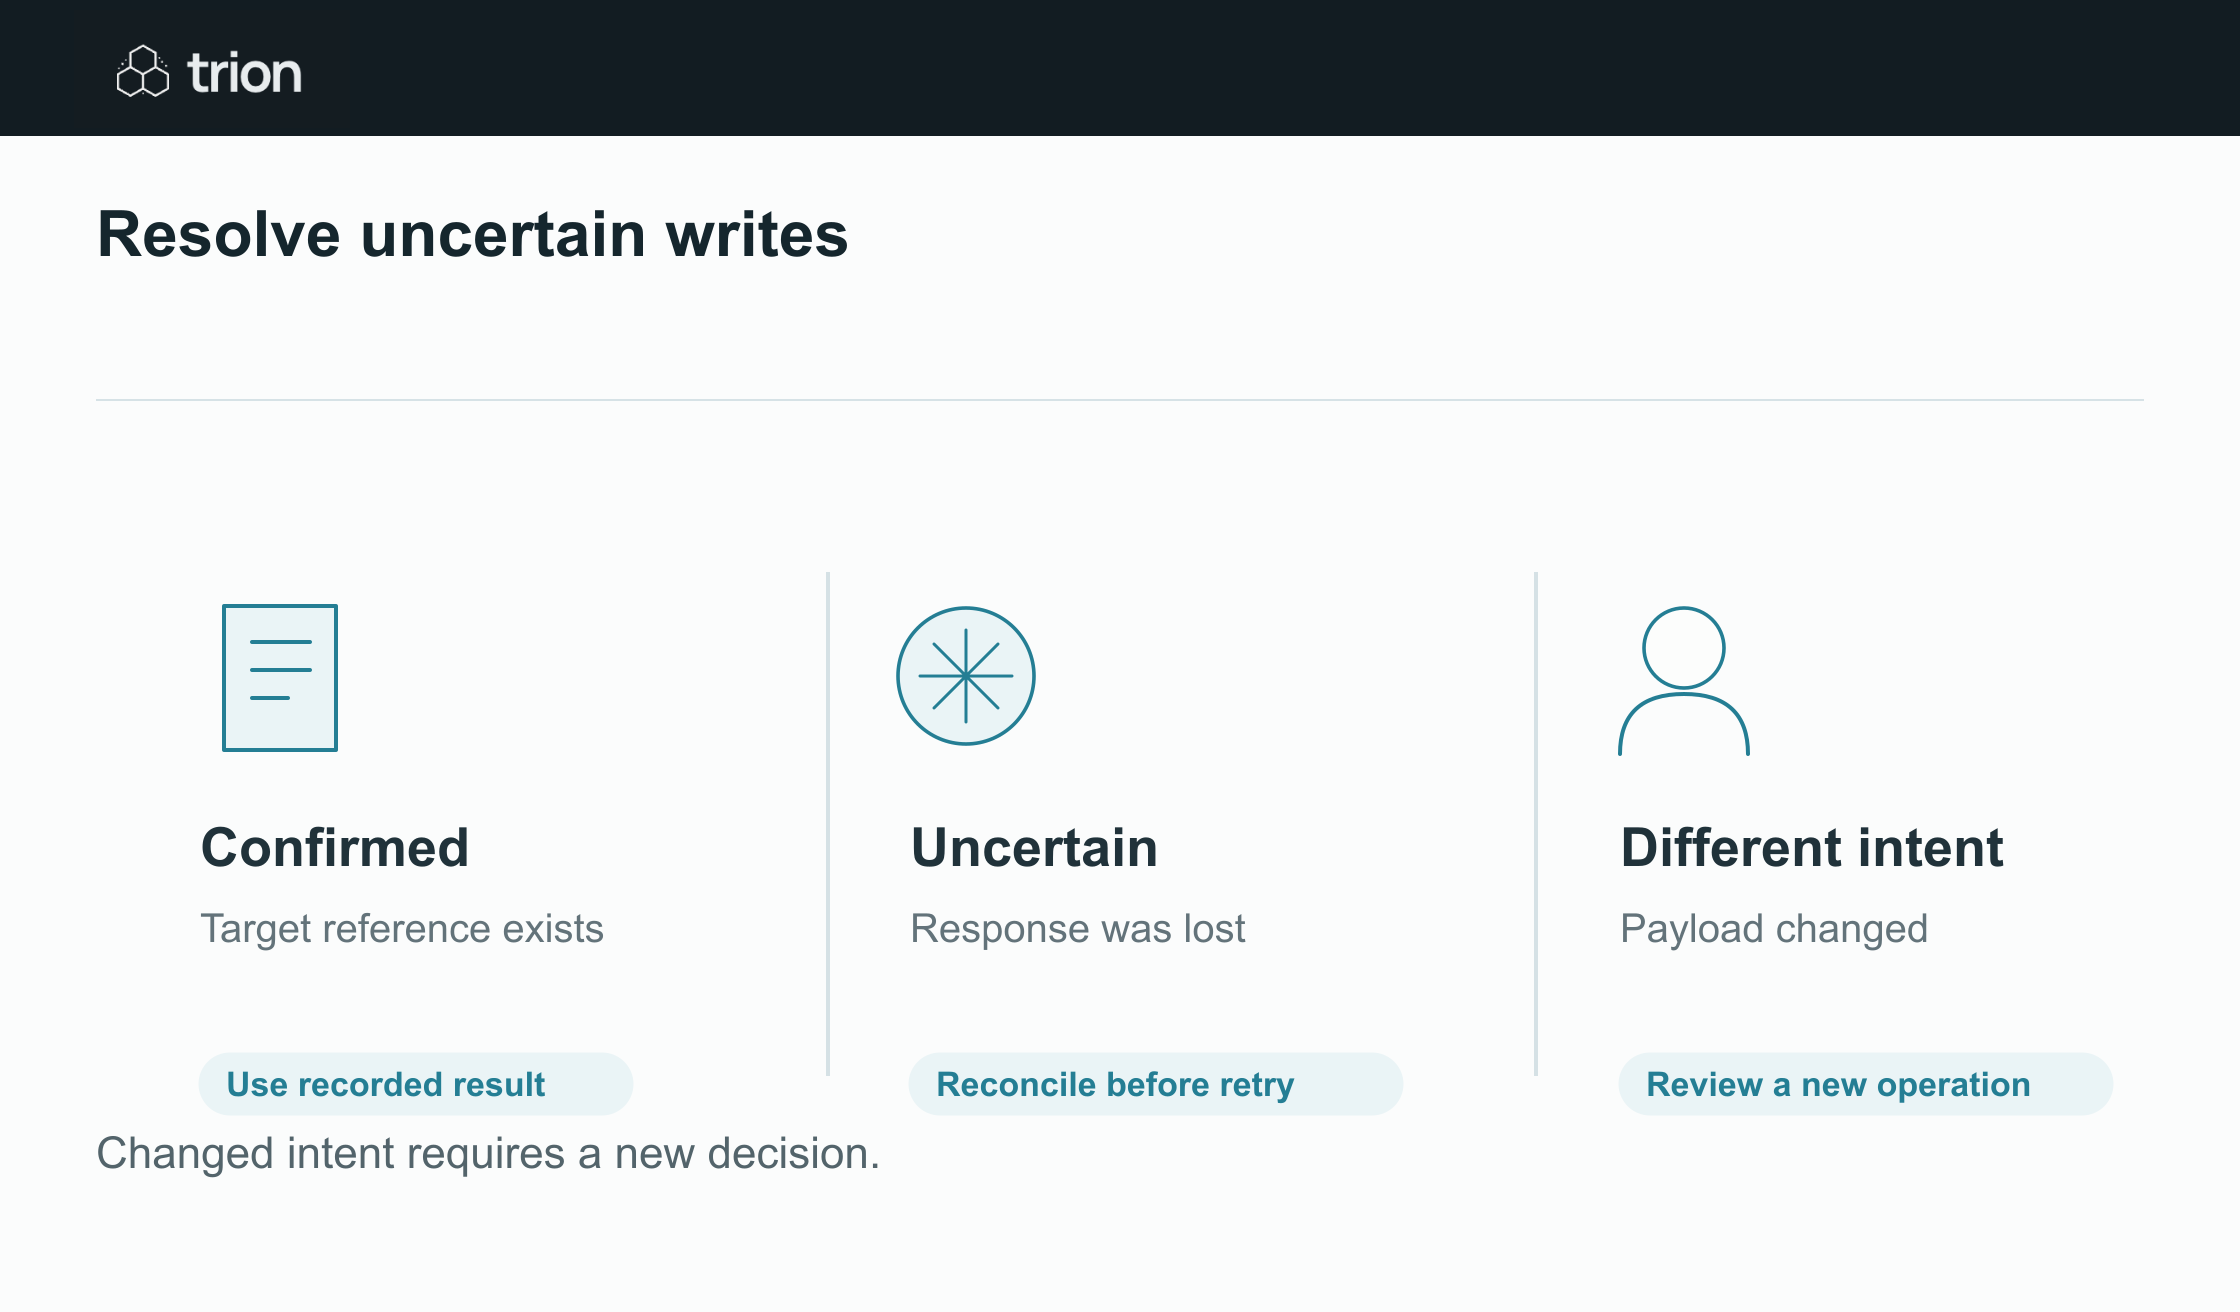Click Review a new operation pill
The height and width of the screenshot is (1312, 2240).
tap(1865, 1084)
